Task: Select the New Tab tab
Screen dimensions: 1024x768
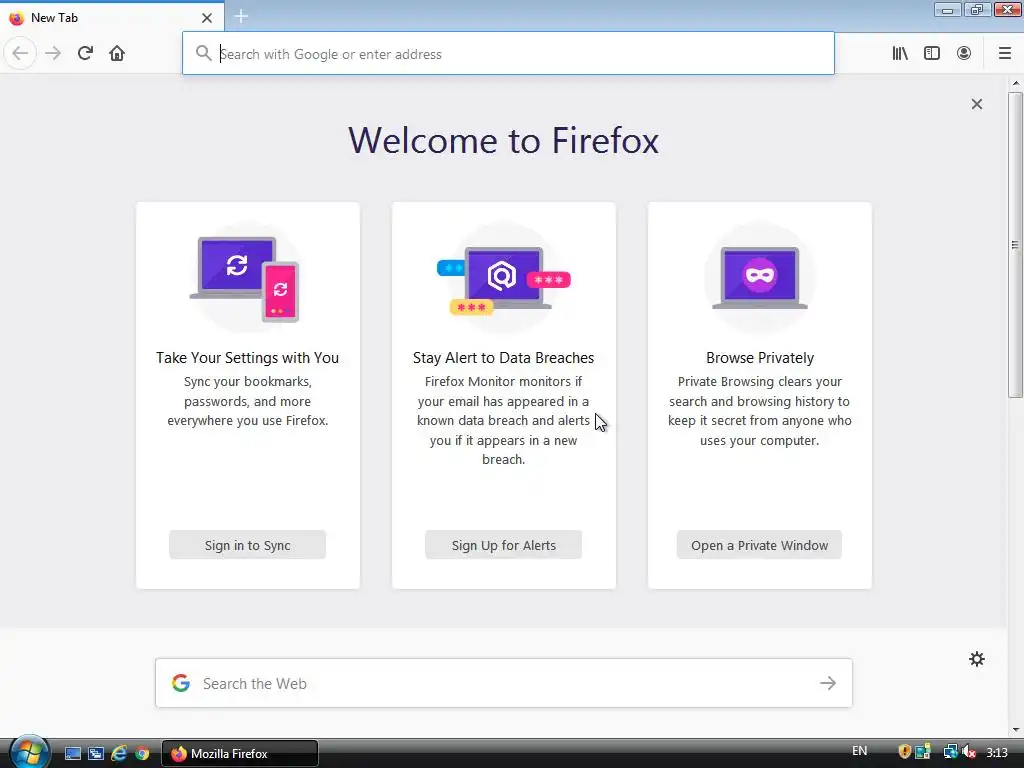Action: coord(112,18)
